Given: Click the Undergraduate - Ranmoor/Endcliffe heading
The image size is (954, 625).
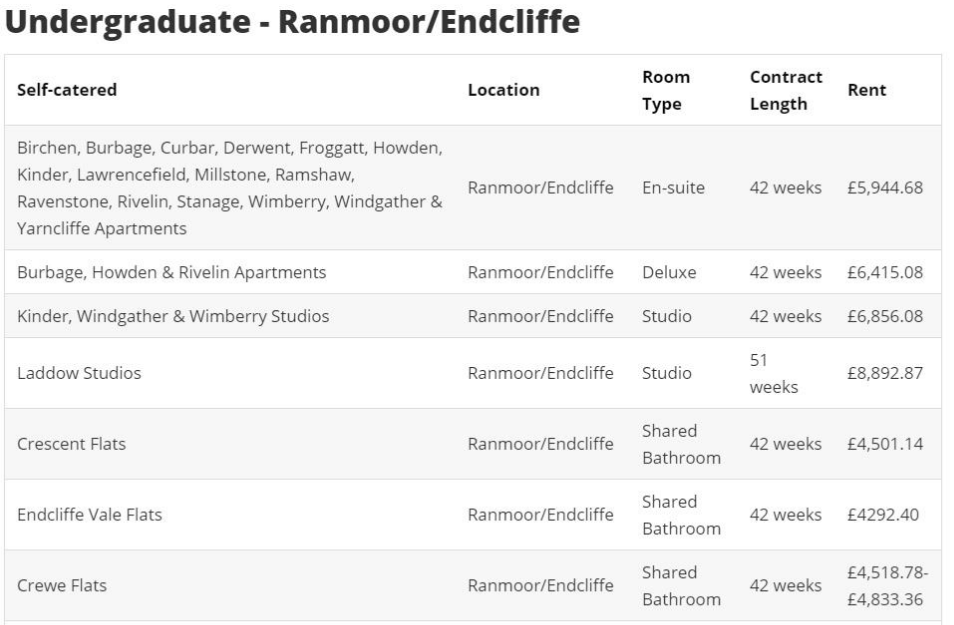Looking at the screenshot, I should click(x=294, y=24).
